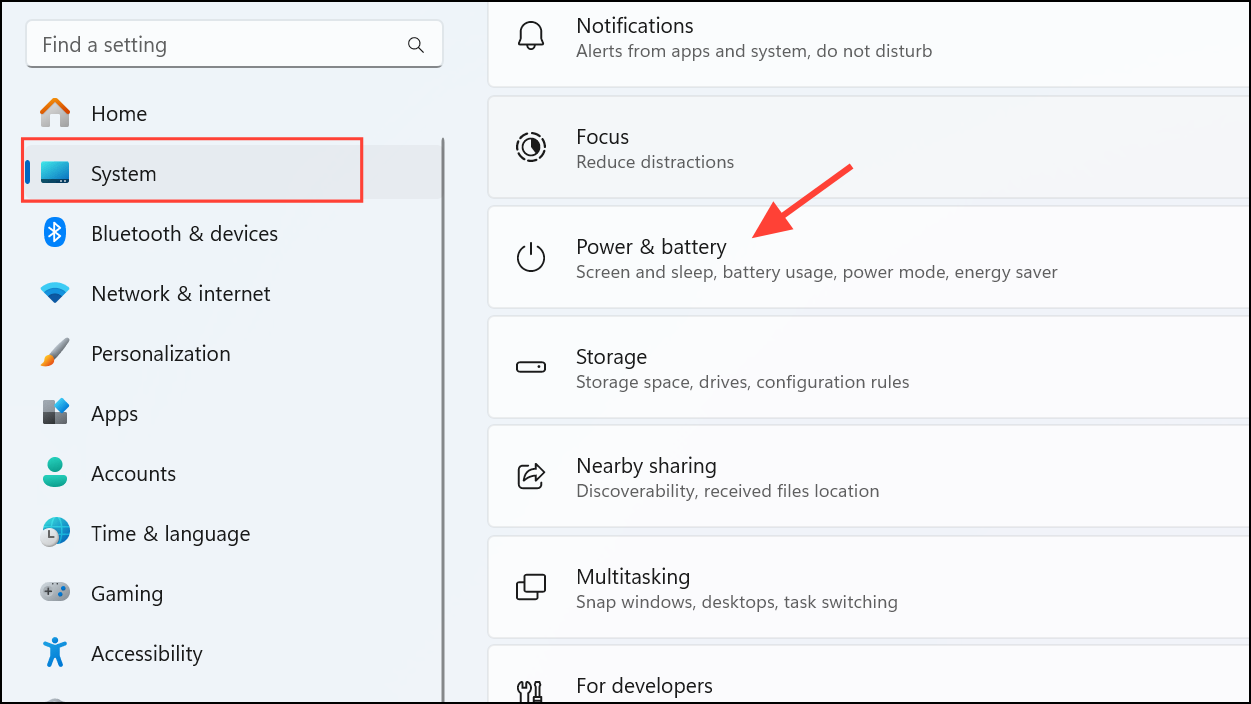Navigate to Accessibility settings
The width and height of the screenshot is (1251, 704).
[x=146, y=654]
